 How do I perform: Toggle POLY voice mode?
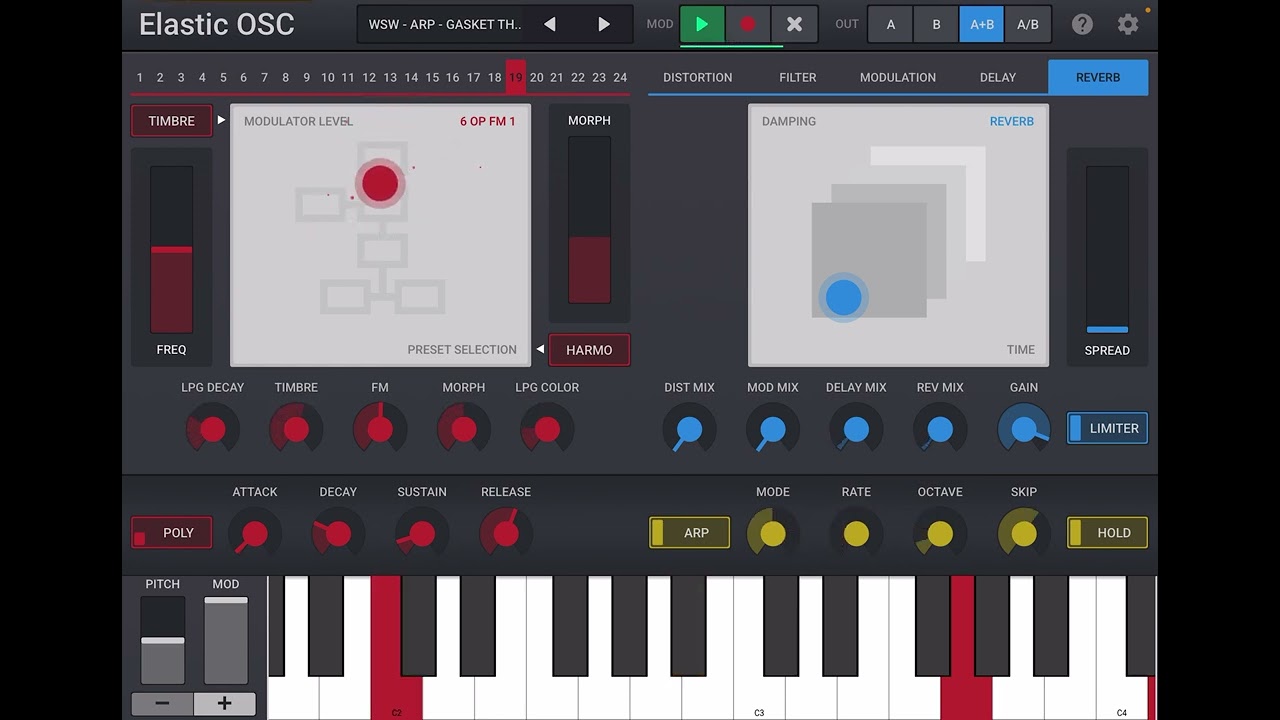[x=171, y=533]
